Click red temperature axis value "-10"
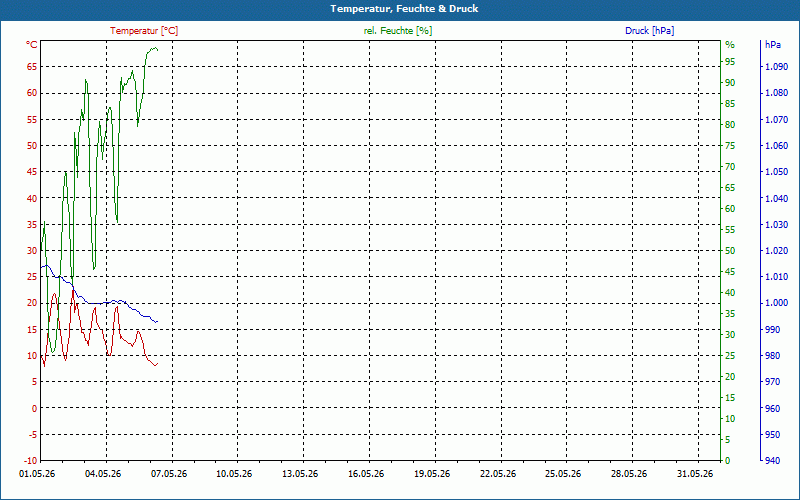The height and width of the screenshot is (500, 800). pyautogui.click(x=30, y=461)
